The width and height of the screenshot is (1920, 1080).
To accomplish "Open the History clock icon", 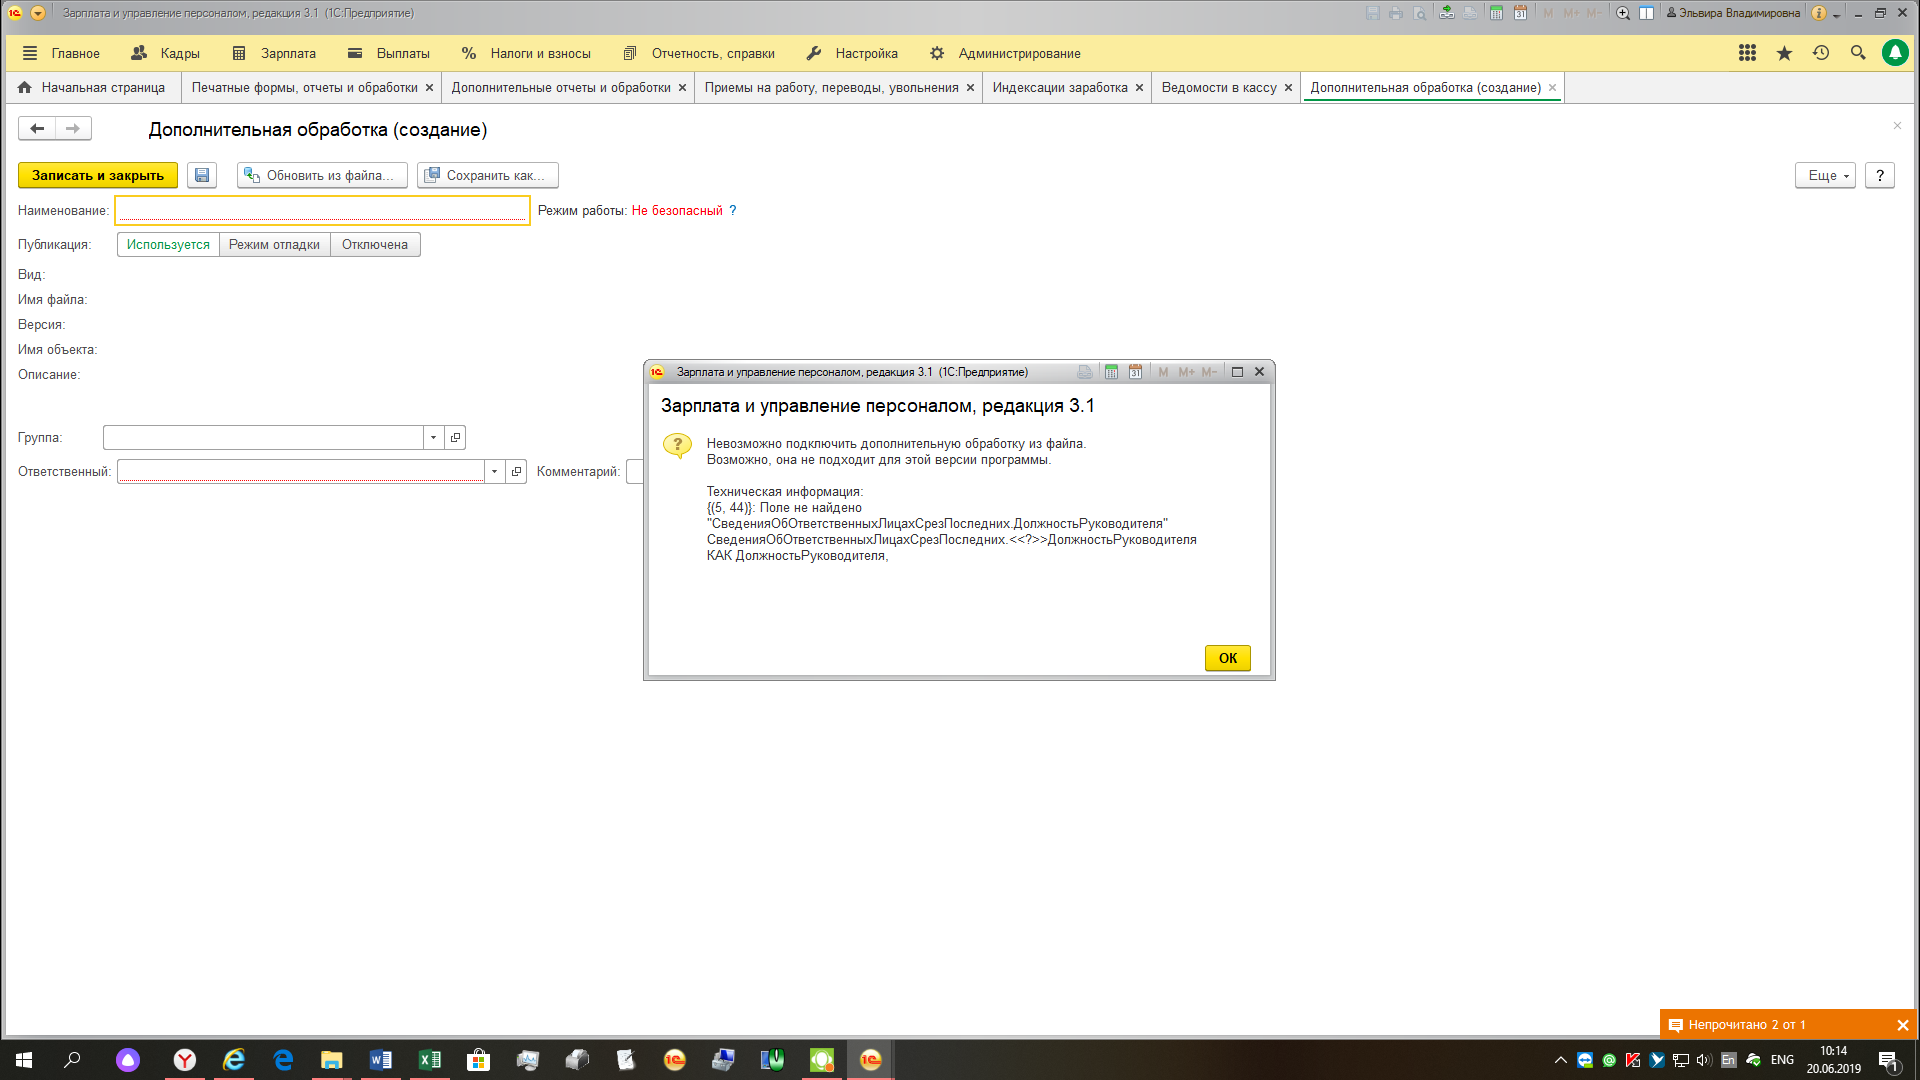I will (1821, 53).
